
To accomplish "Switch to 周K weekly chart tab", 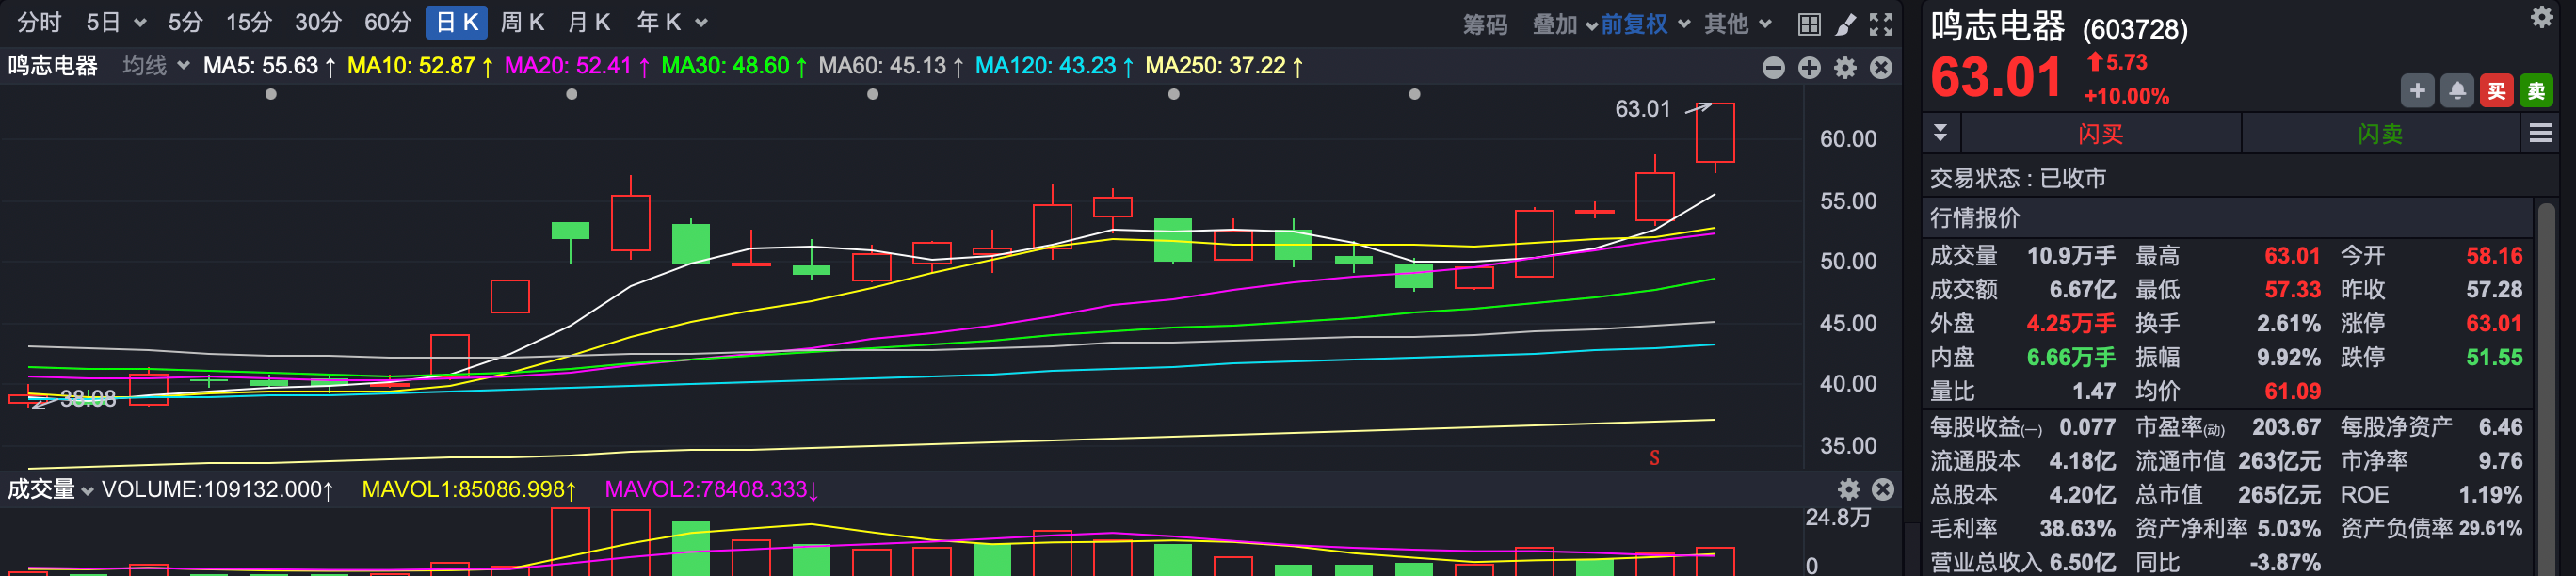I will [522, 22].
